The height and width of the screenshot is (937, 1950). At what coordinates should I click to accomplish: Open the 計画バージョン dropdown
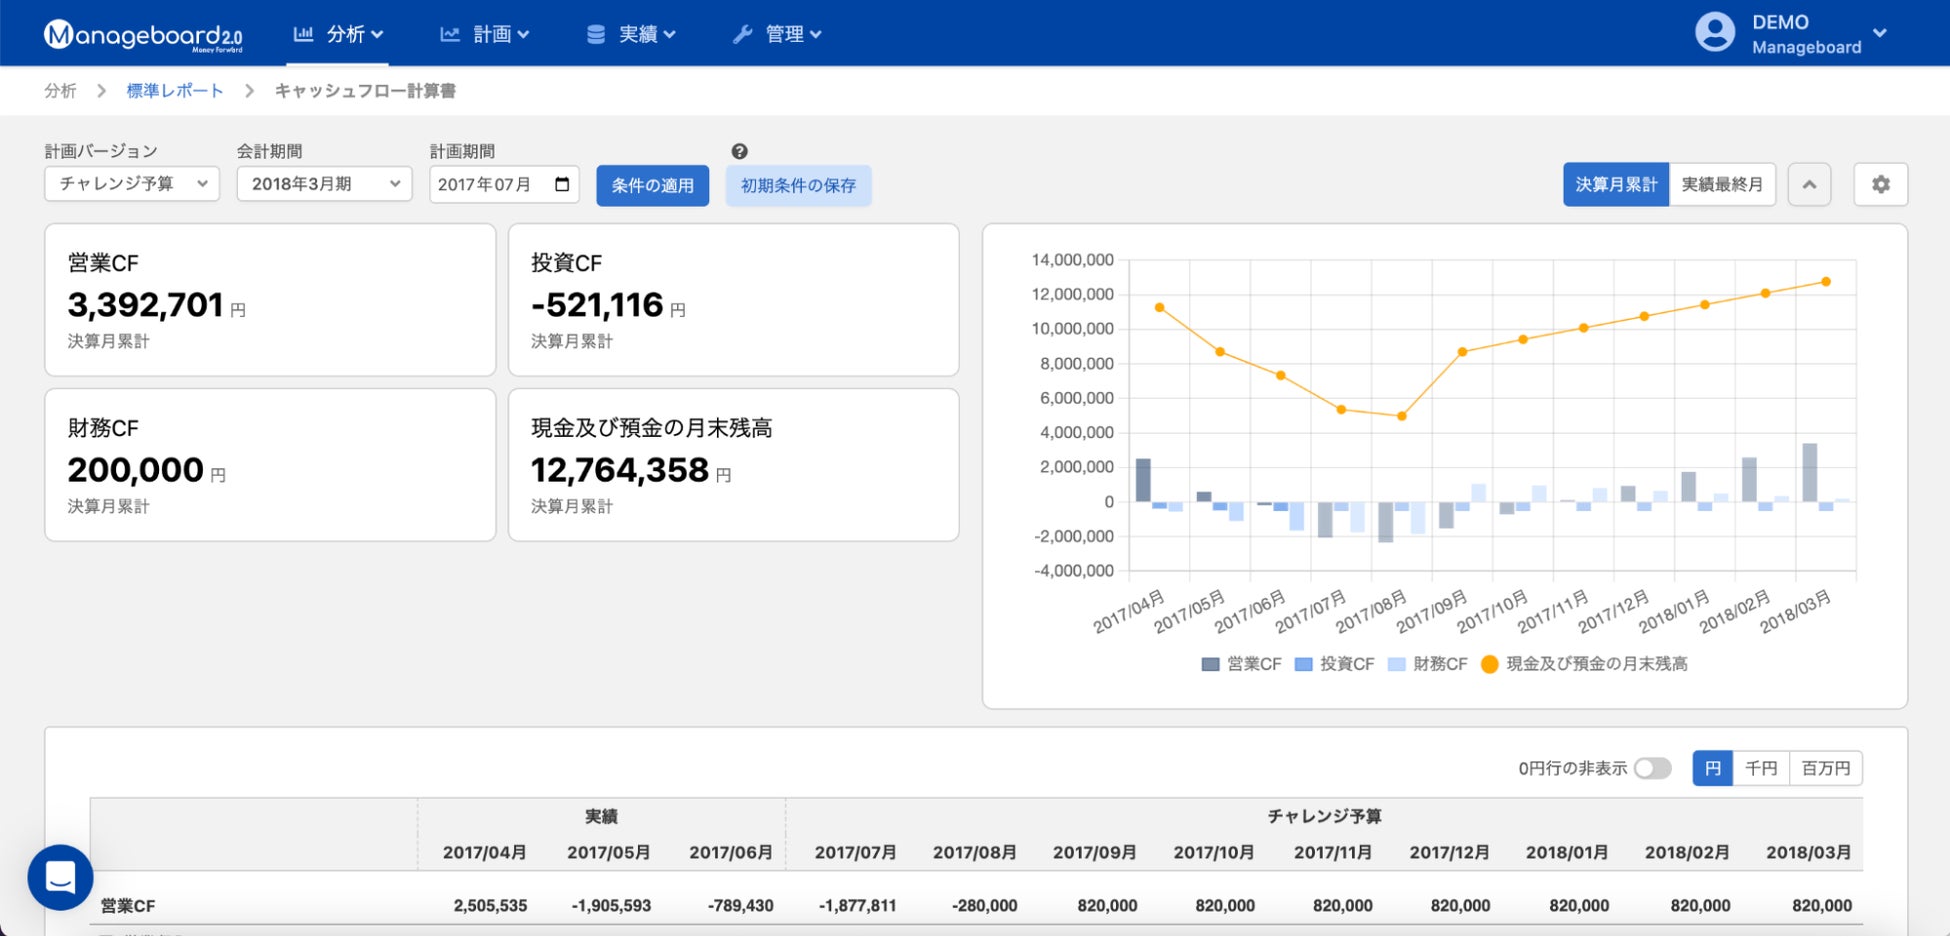[132, 184]
